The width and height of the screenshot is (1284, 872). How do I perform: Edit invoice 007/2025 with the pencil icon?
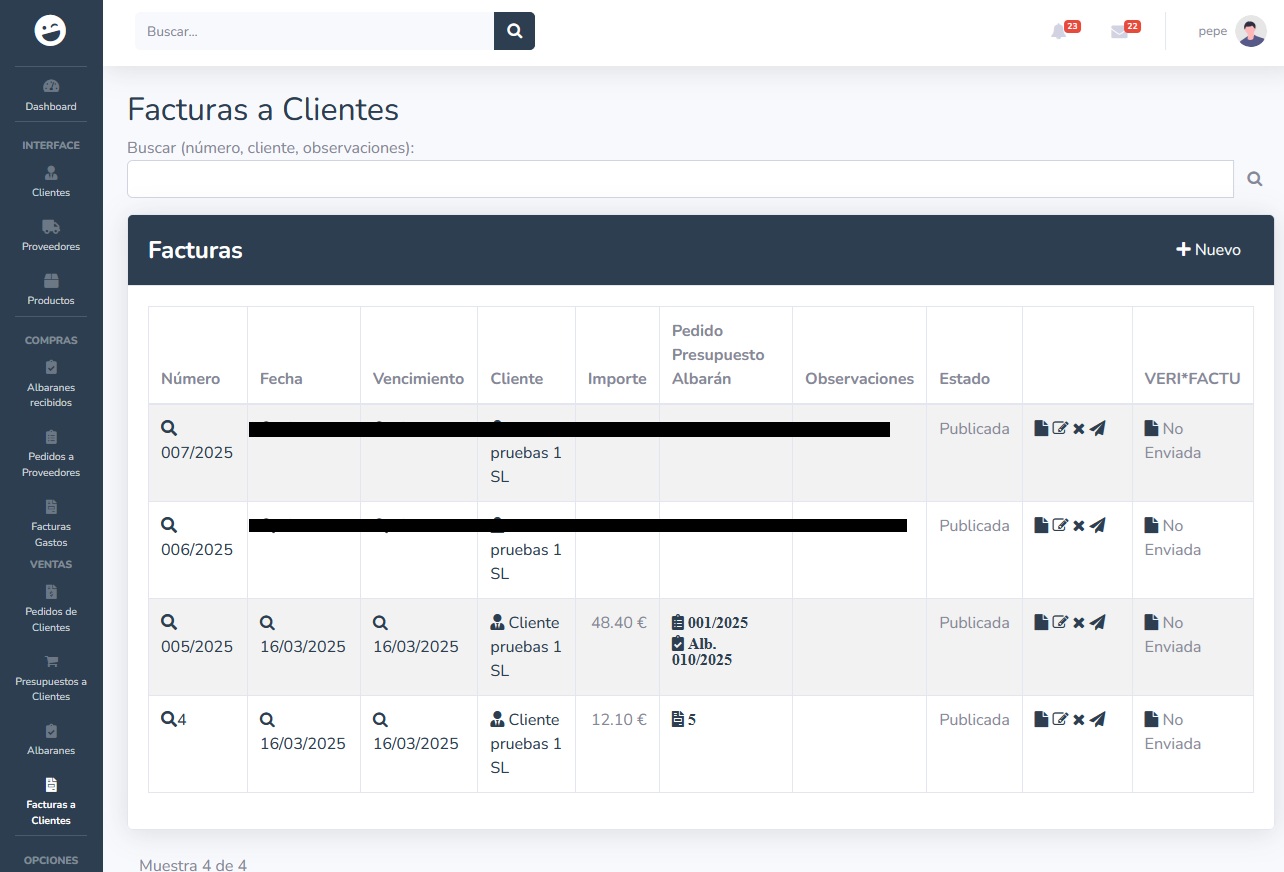pos(1061,428)
